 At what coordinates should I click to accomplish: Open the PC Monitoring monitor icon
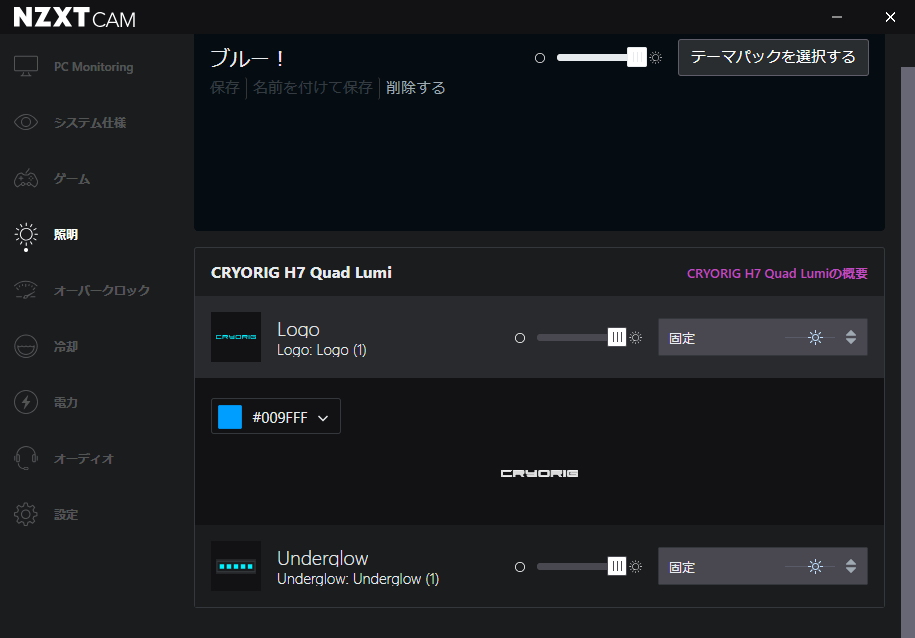pyautogui.click(x=26, y=66)
